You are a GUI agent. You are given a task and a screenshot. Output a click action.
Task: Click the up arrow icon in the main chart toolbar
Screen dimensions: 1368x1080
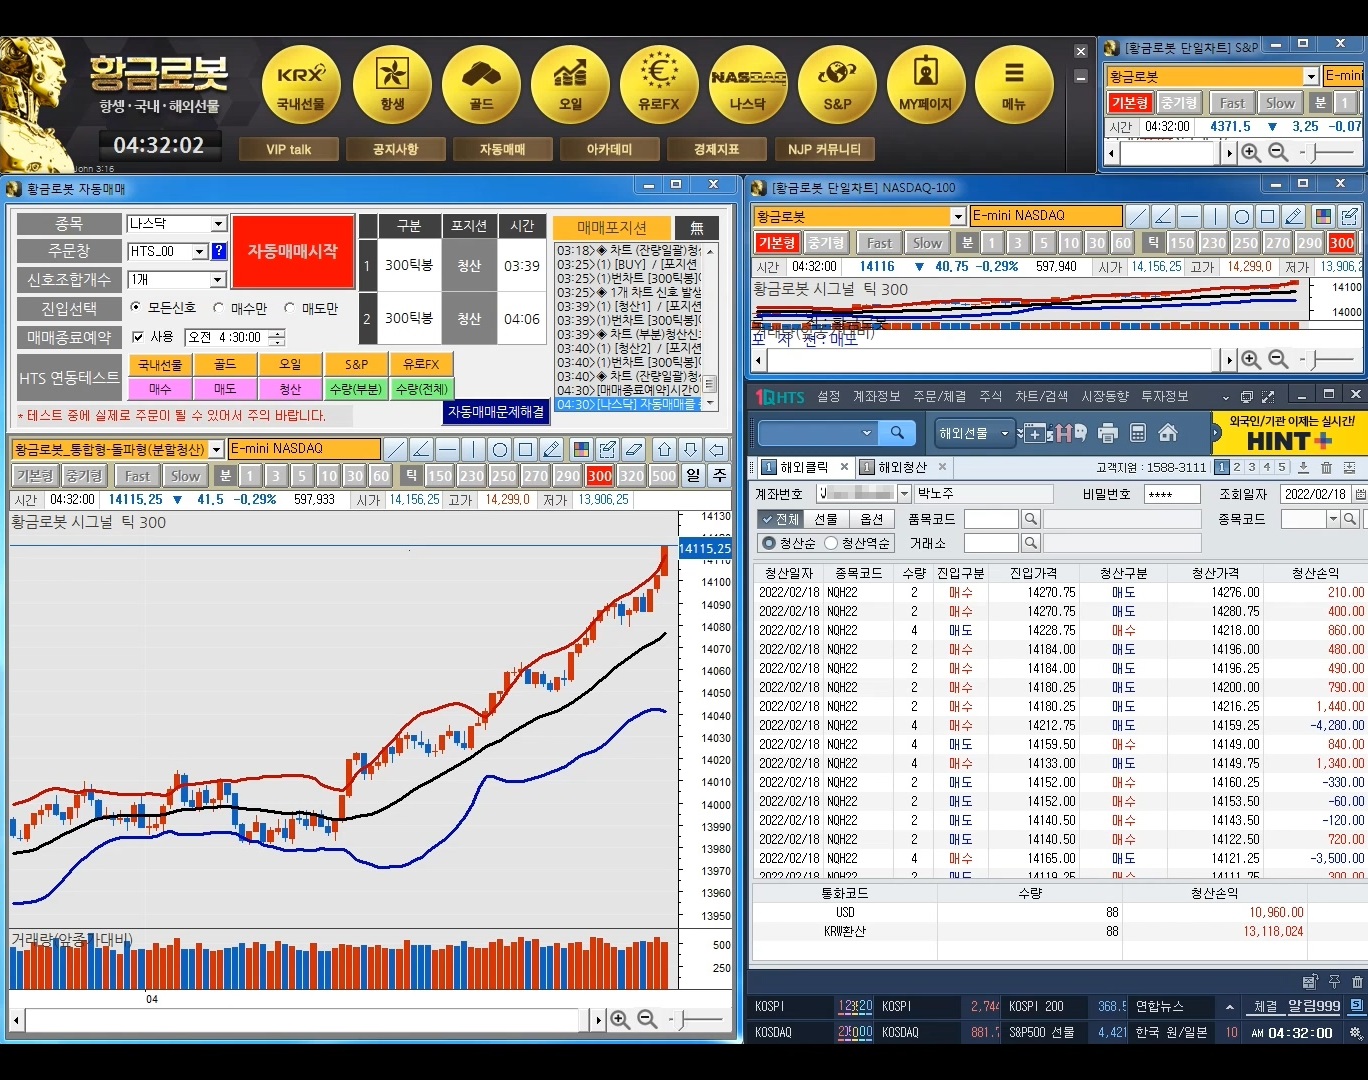(x=665, y=449)
